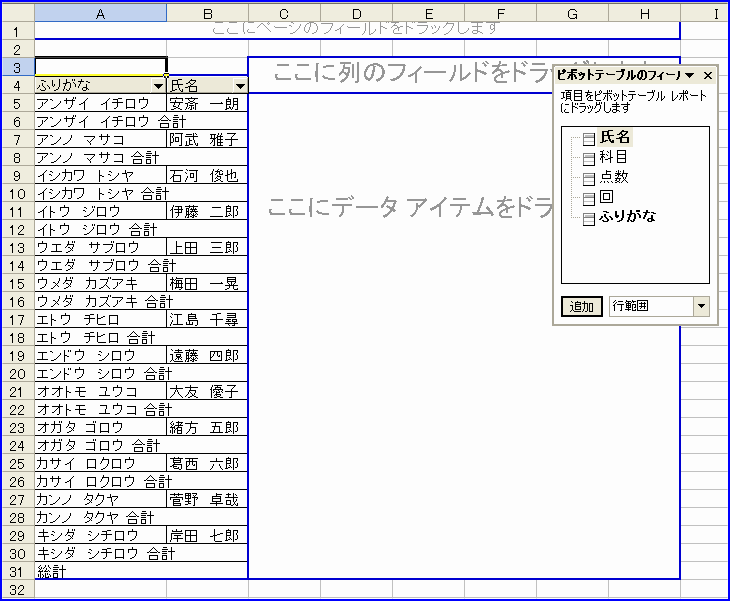Click cell アンノ マサコ
730x601 pixels.
coord(101,140)
